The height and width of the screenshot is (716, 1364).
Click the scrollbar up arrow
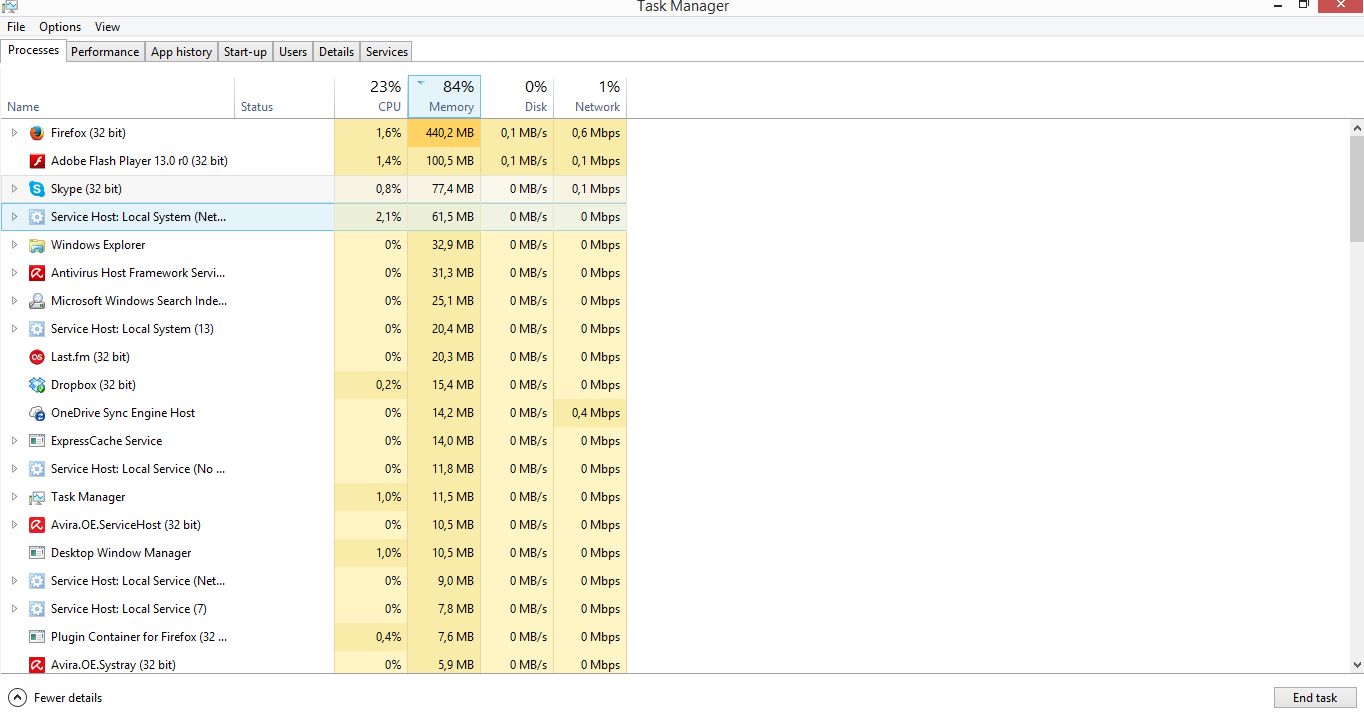1356,128
